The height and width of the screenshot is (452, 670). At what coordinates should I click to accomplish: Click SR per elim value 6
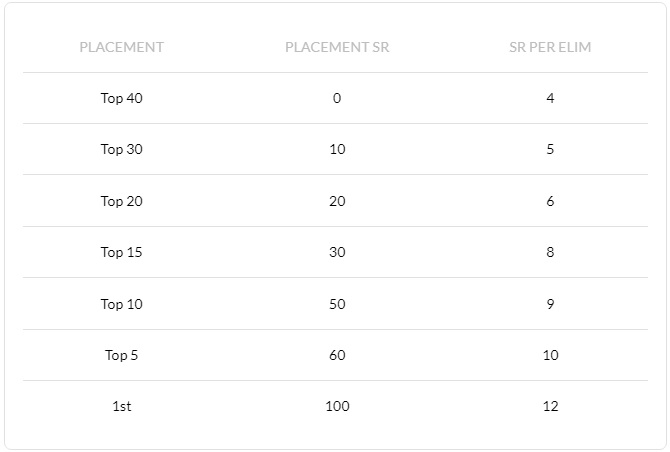tap(550, 201)
